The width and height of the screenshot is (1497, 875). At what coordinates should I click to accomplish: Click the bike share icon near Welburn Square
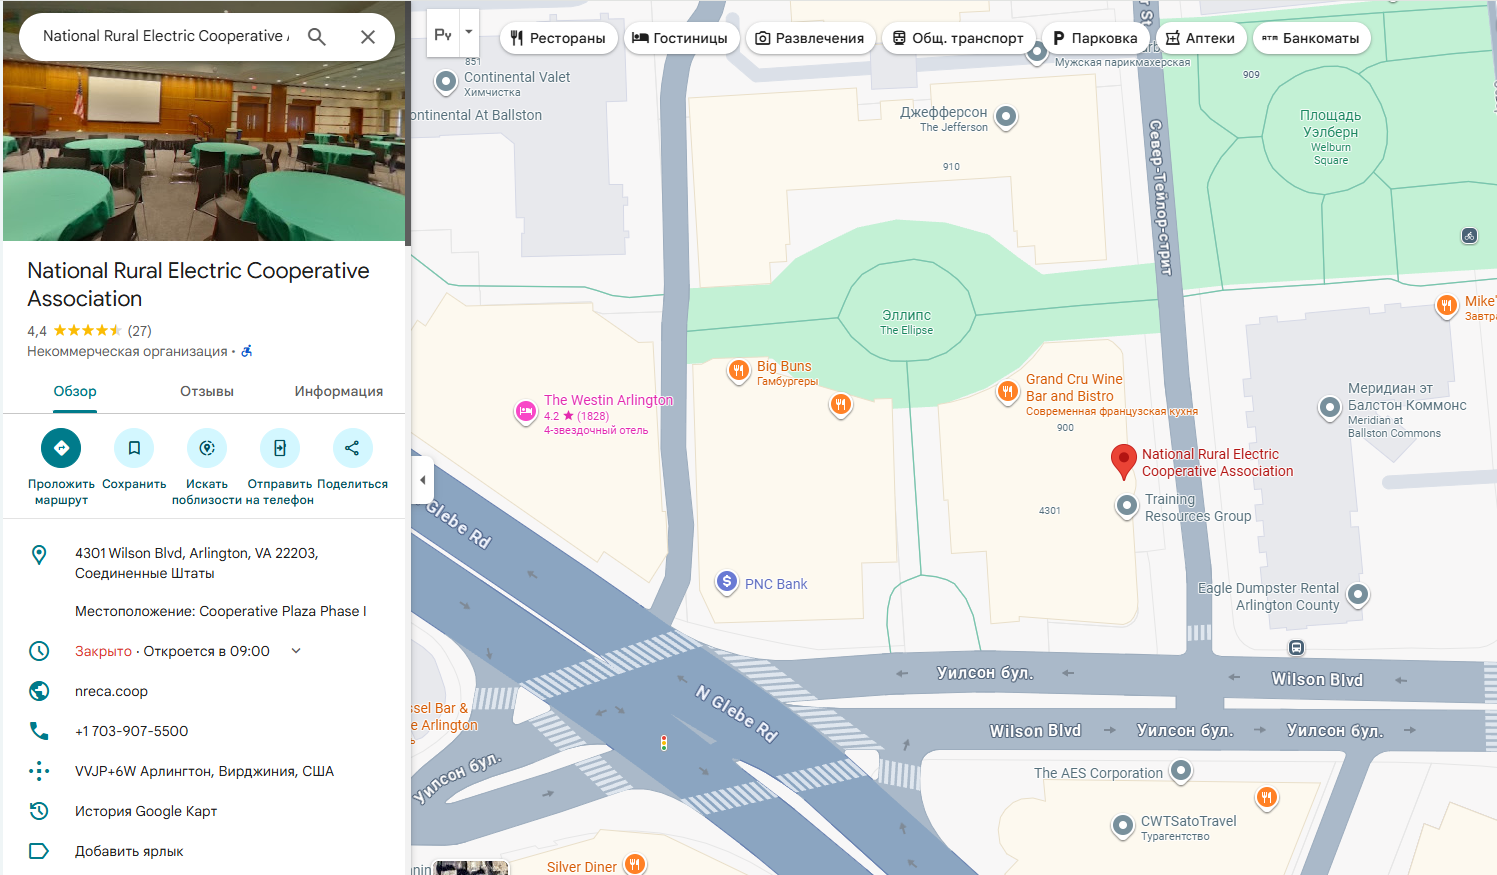[x=1469, y=236]
